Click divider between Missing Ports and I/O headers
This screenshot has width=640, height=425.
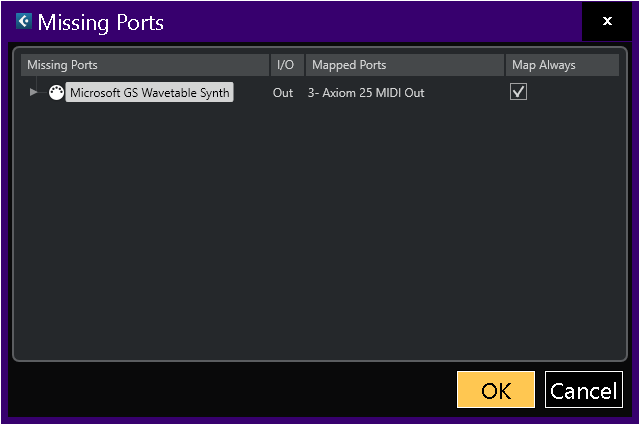tap(270, 65)
